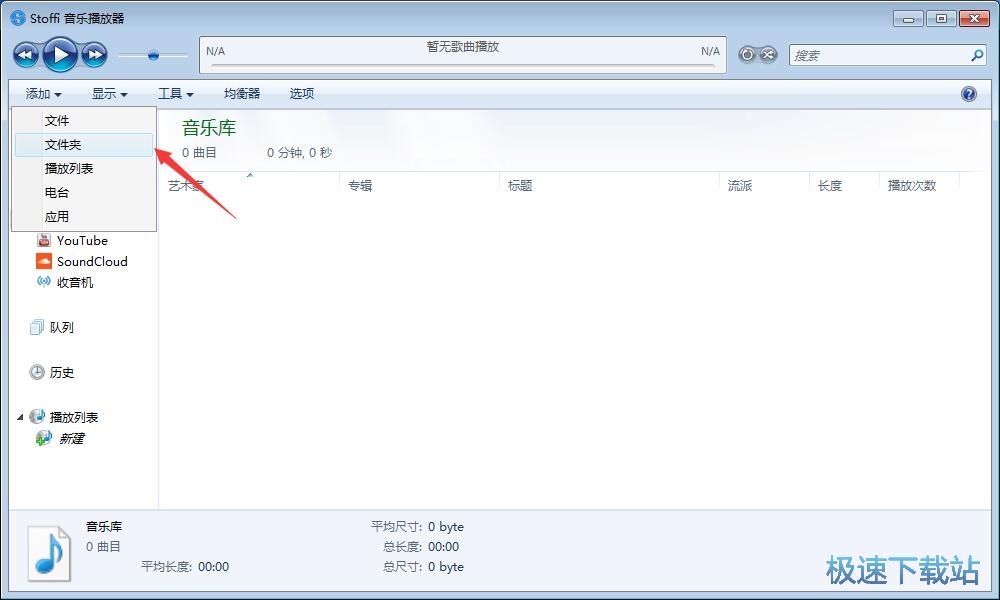Click the Next track button
The width and height of the screenshot is (1000, 600).
point(94,54)
